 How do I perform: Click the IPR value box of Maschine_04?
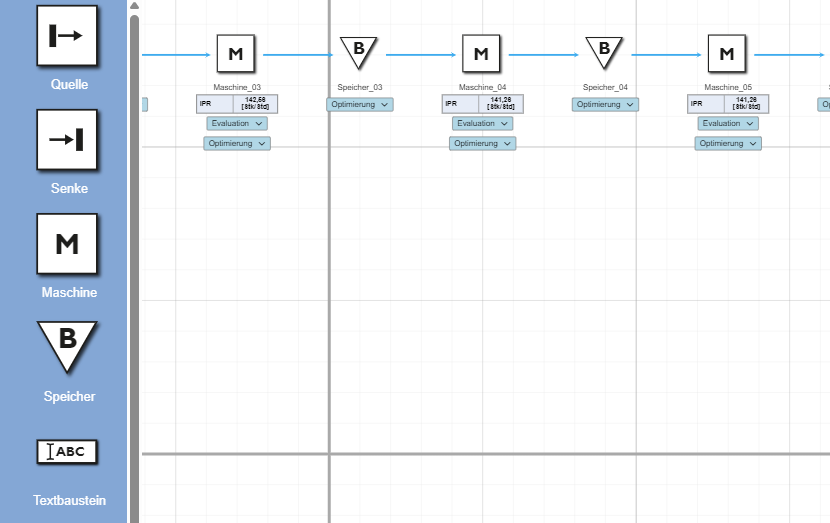coord(482,104)
